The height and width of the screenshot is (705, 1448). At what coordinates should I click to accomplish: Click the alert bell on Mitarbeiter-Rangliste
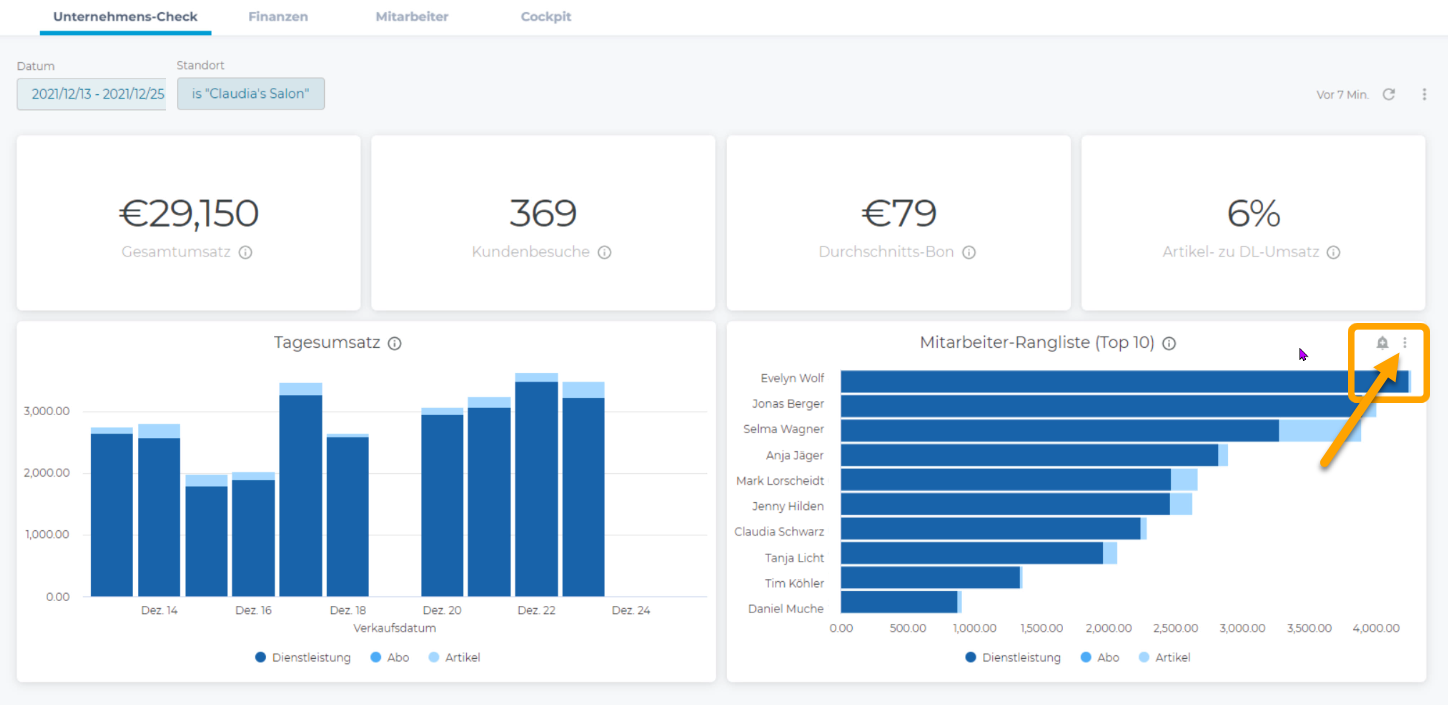click(1382, 343)
